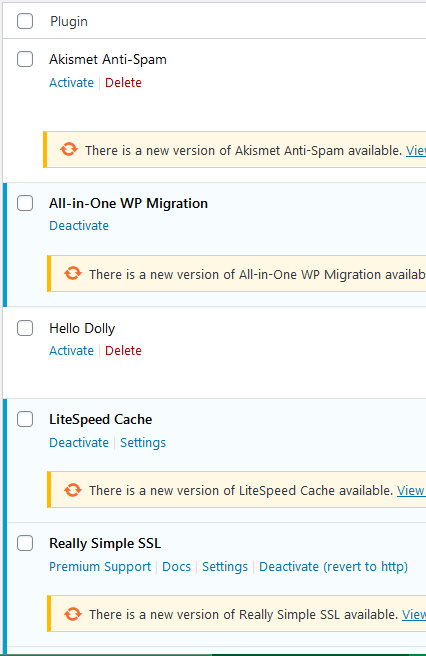This screenshot has height=656, width=426.
Task: Click the Hello Dolly plugin title
Action: (82, 328)
